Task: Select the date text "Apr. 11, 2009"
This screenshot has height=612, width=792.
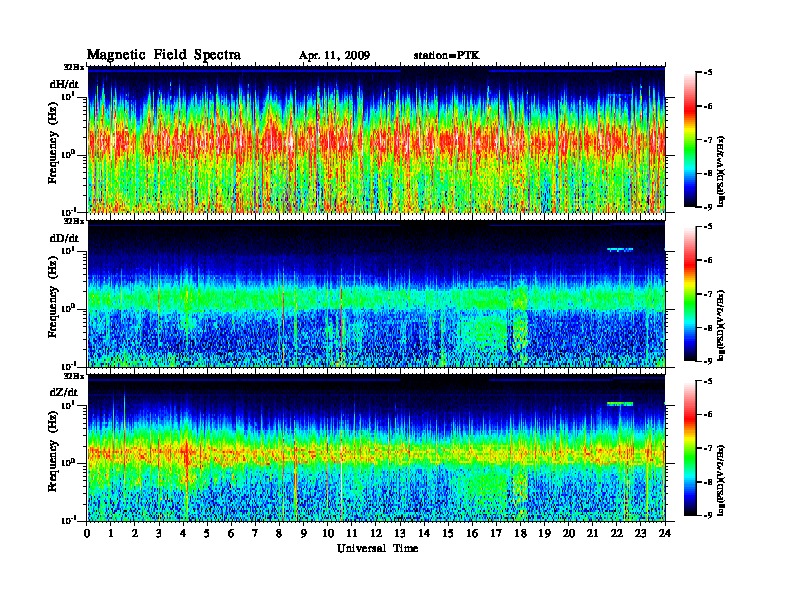Action: pos(334,56)
